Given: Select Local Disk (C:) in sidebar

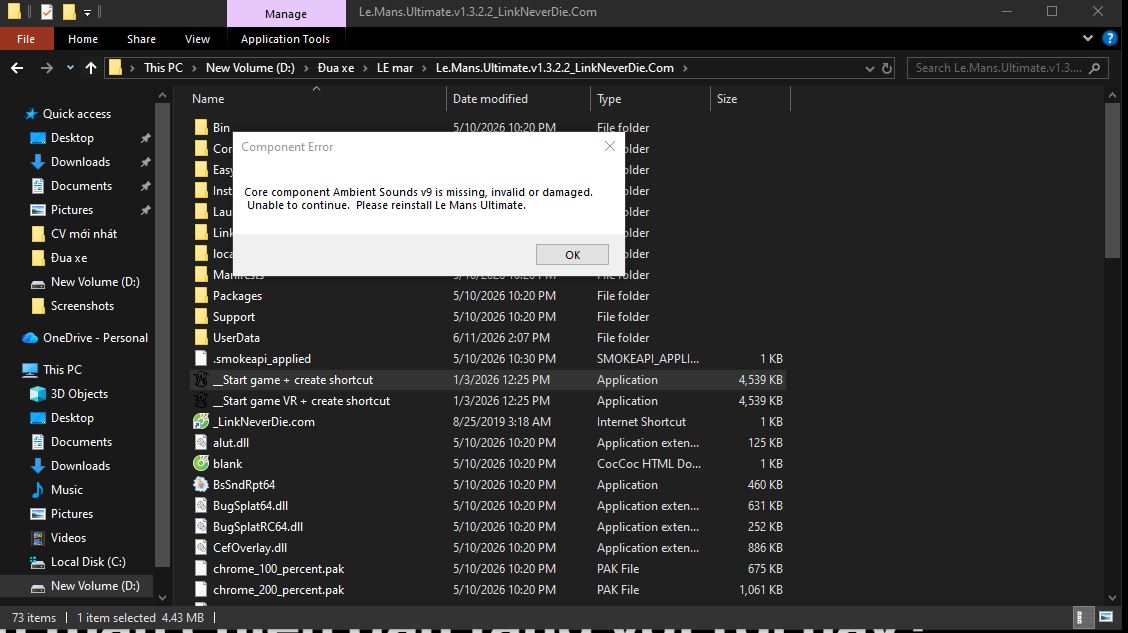Looking at the screenshot, I should pyautogui.click(x=88, y=562).
